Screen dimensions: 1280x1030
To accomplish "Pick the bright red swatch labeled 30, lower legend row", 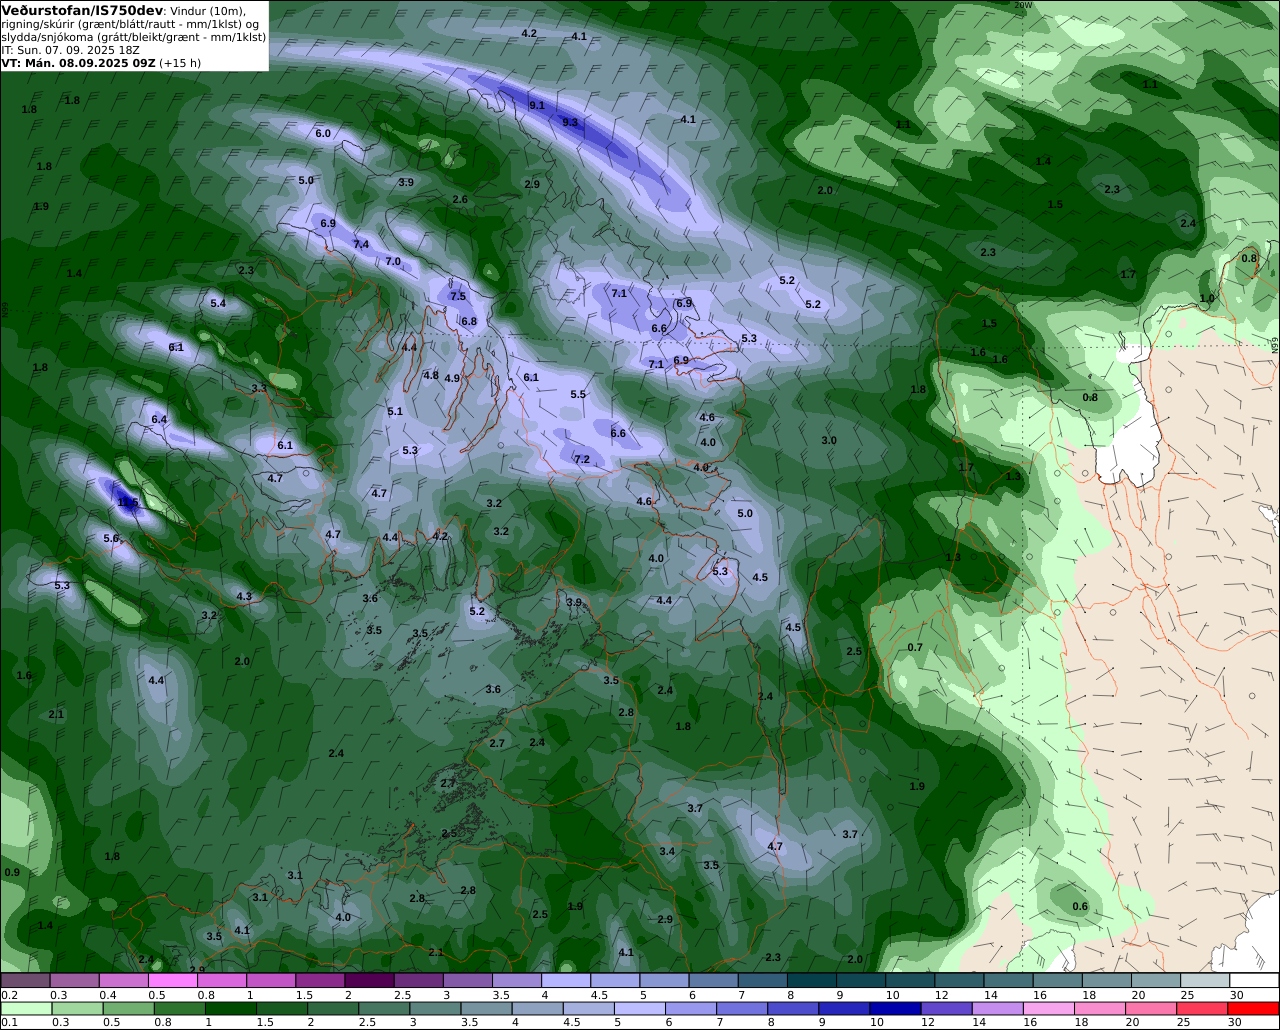I will 1254,1008.
